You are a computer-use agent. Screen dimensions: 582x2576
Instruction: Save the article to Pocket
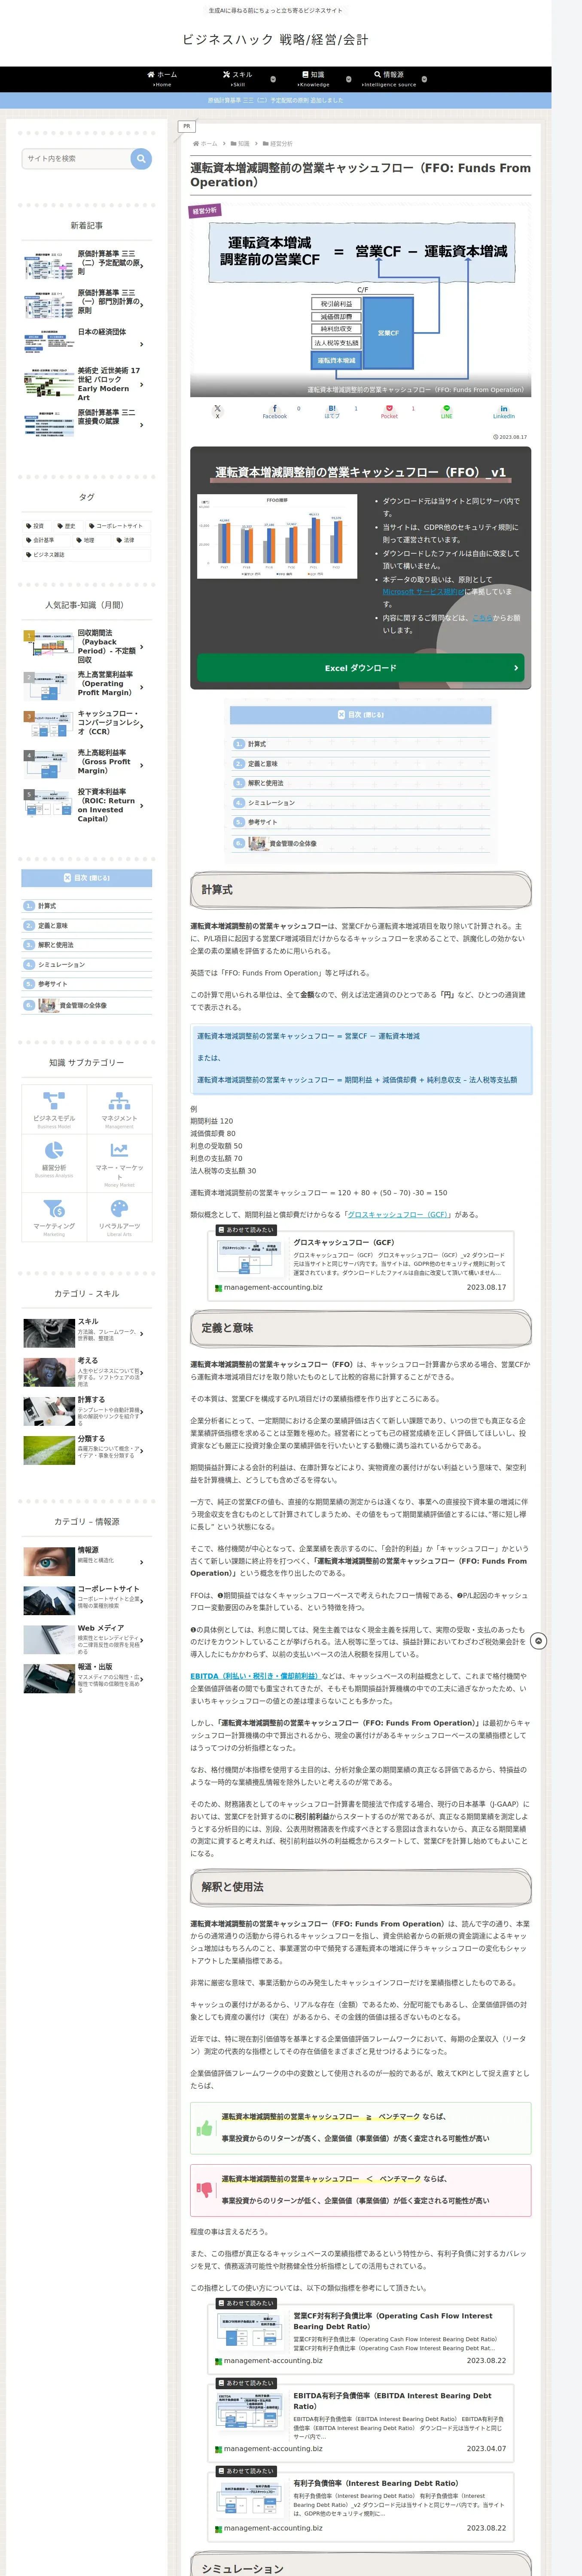click(x=389, y=410)
